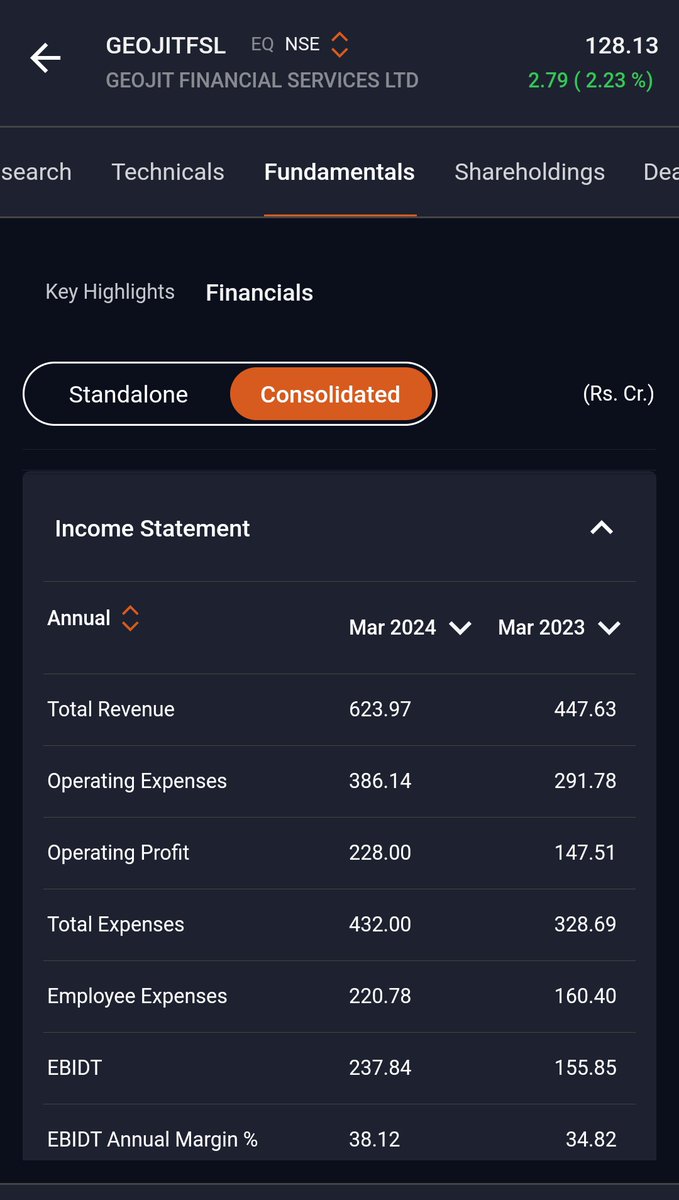Select the EBIDT row label

click(75, 1068)
